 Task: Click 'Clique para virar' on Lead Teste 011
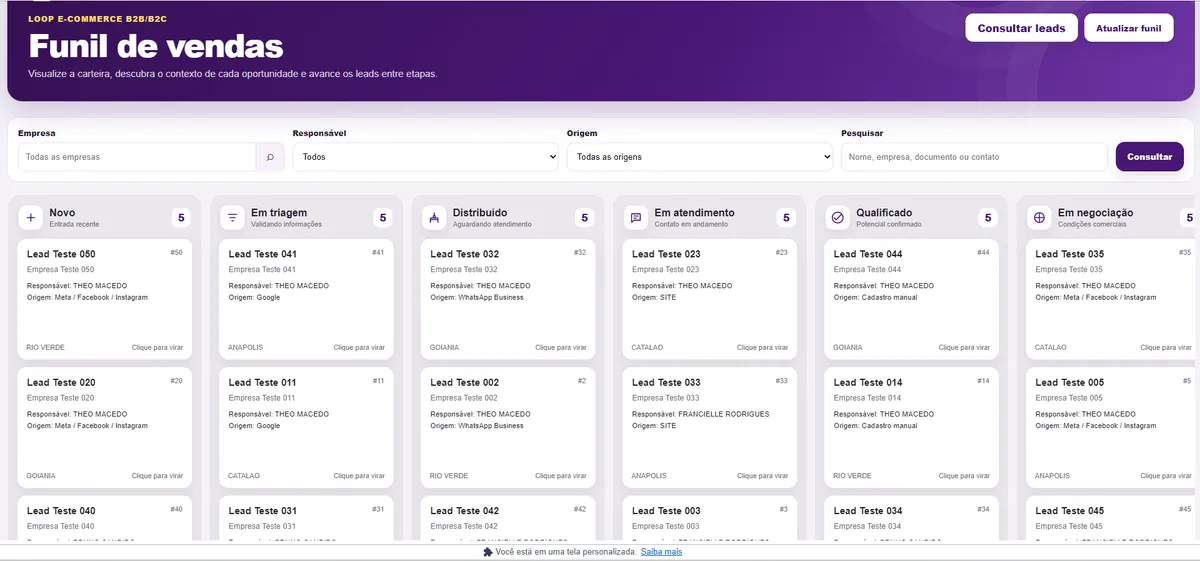pos(359,476)
